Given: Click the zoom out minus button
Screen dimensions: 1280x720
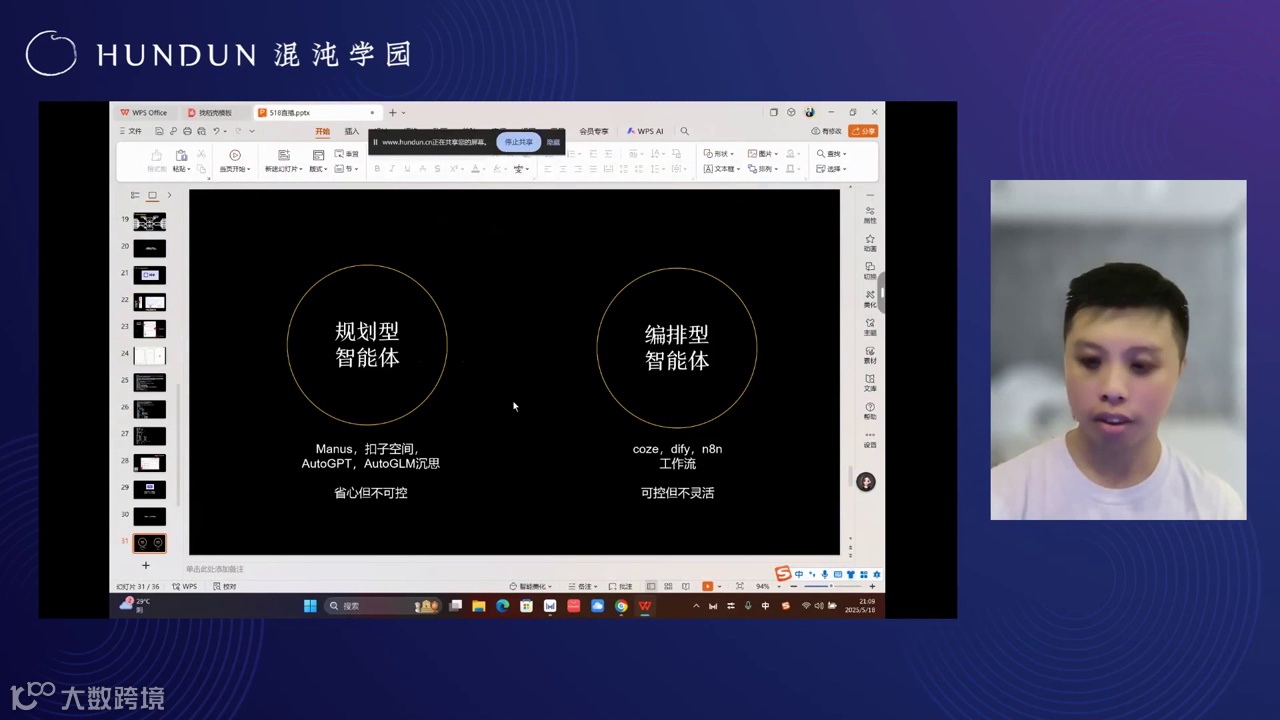Looking at the screenshot, I should point(794,586).
